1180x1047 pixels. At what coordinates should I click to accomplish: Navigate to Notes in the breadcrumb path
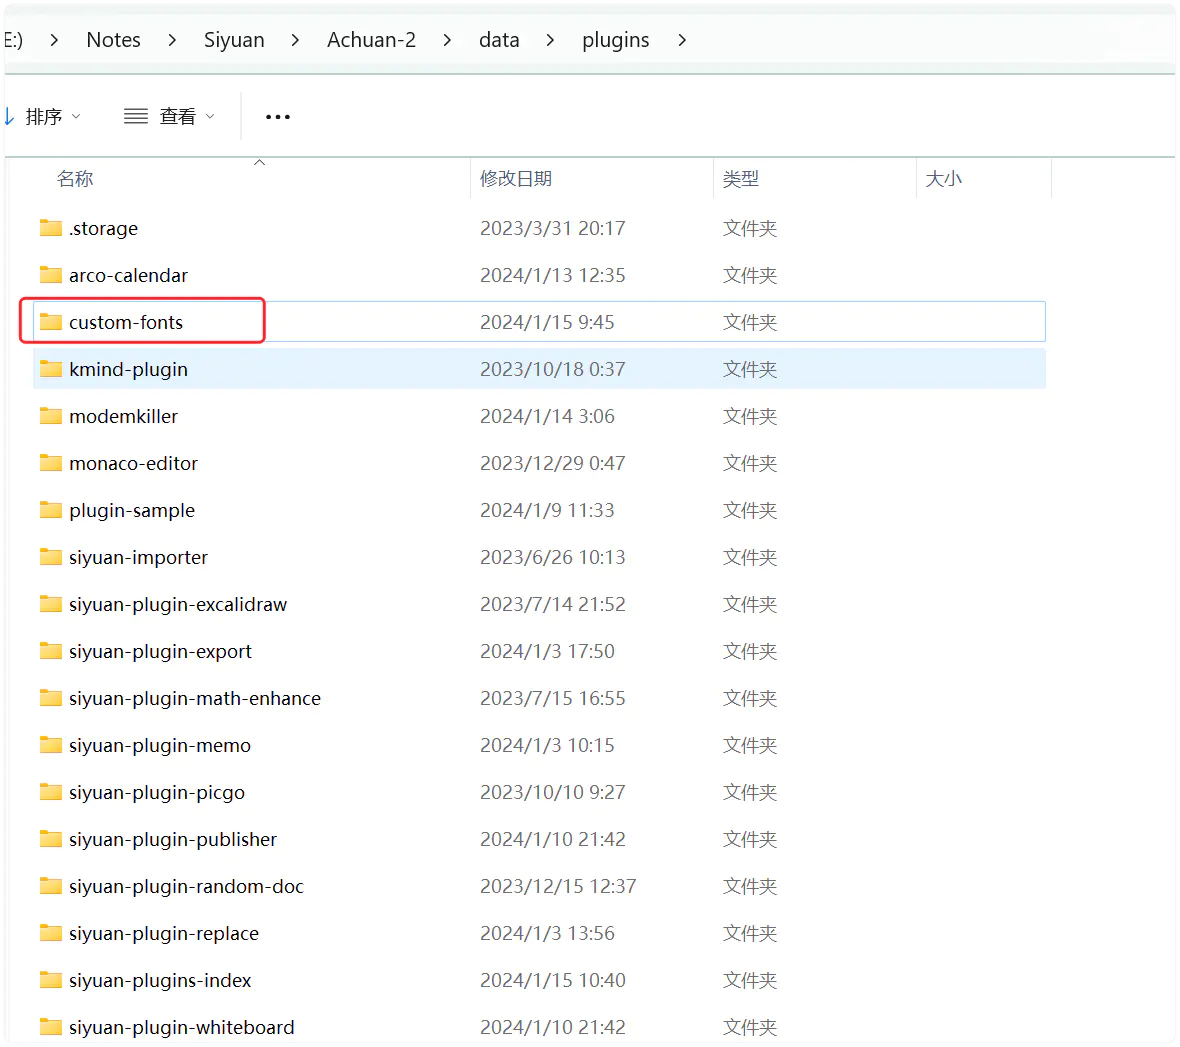click(x=113, y=40)
